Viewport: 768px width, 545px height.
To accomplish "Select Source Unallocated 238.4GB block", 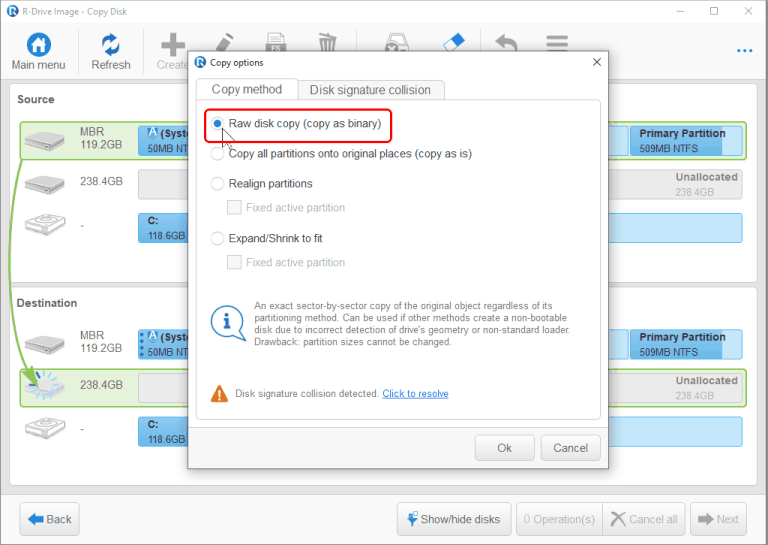I will click(x=675, y=184).
